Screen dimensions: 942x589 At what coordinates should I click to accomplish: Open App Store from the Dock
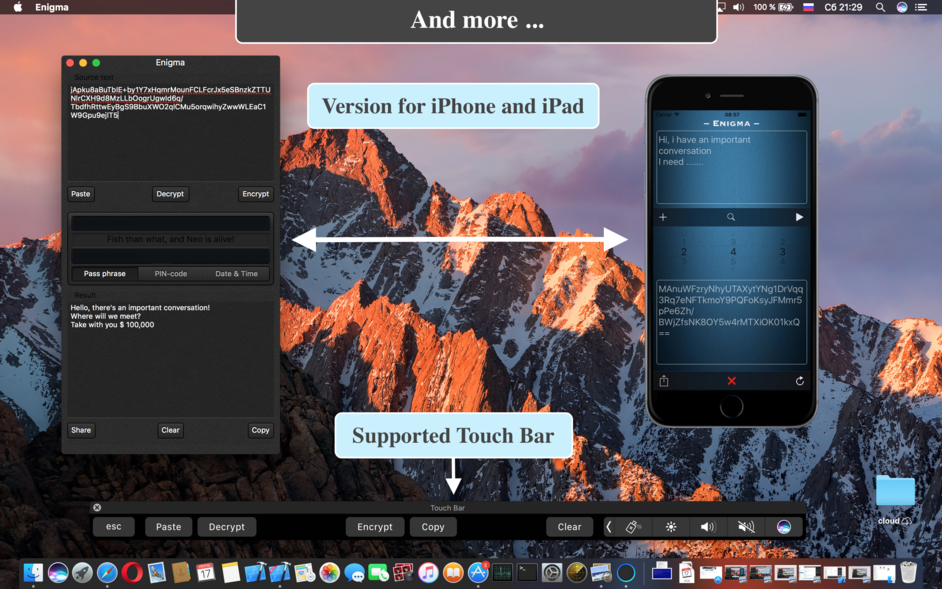coord(478,573)
